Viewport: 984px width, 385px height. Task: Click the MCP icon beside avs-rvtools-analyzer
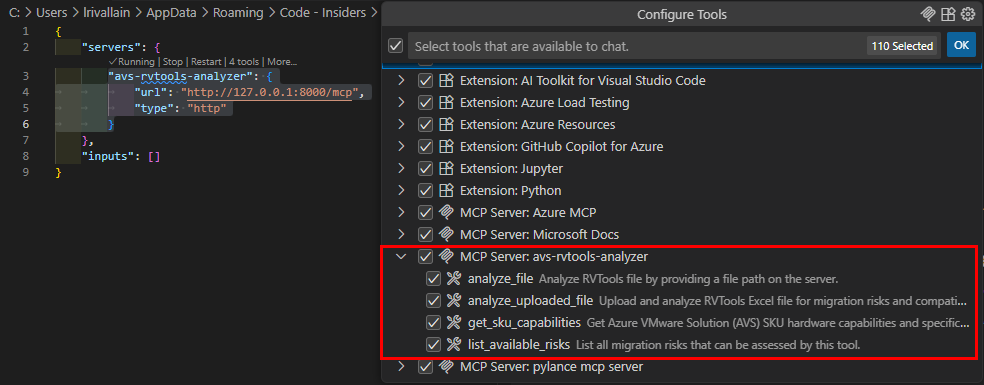[446, 256]
